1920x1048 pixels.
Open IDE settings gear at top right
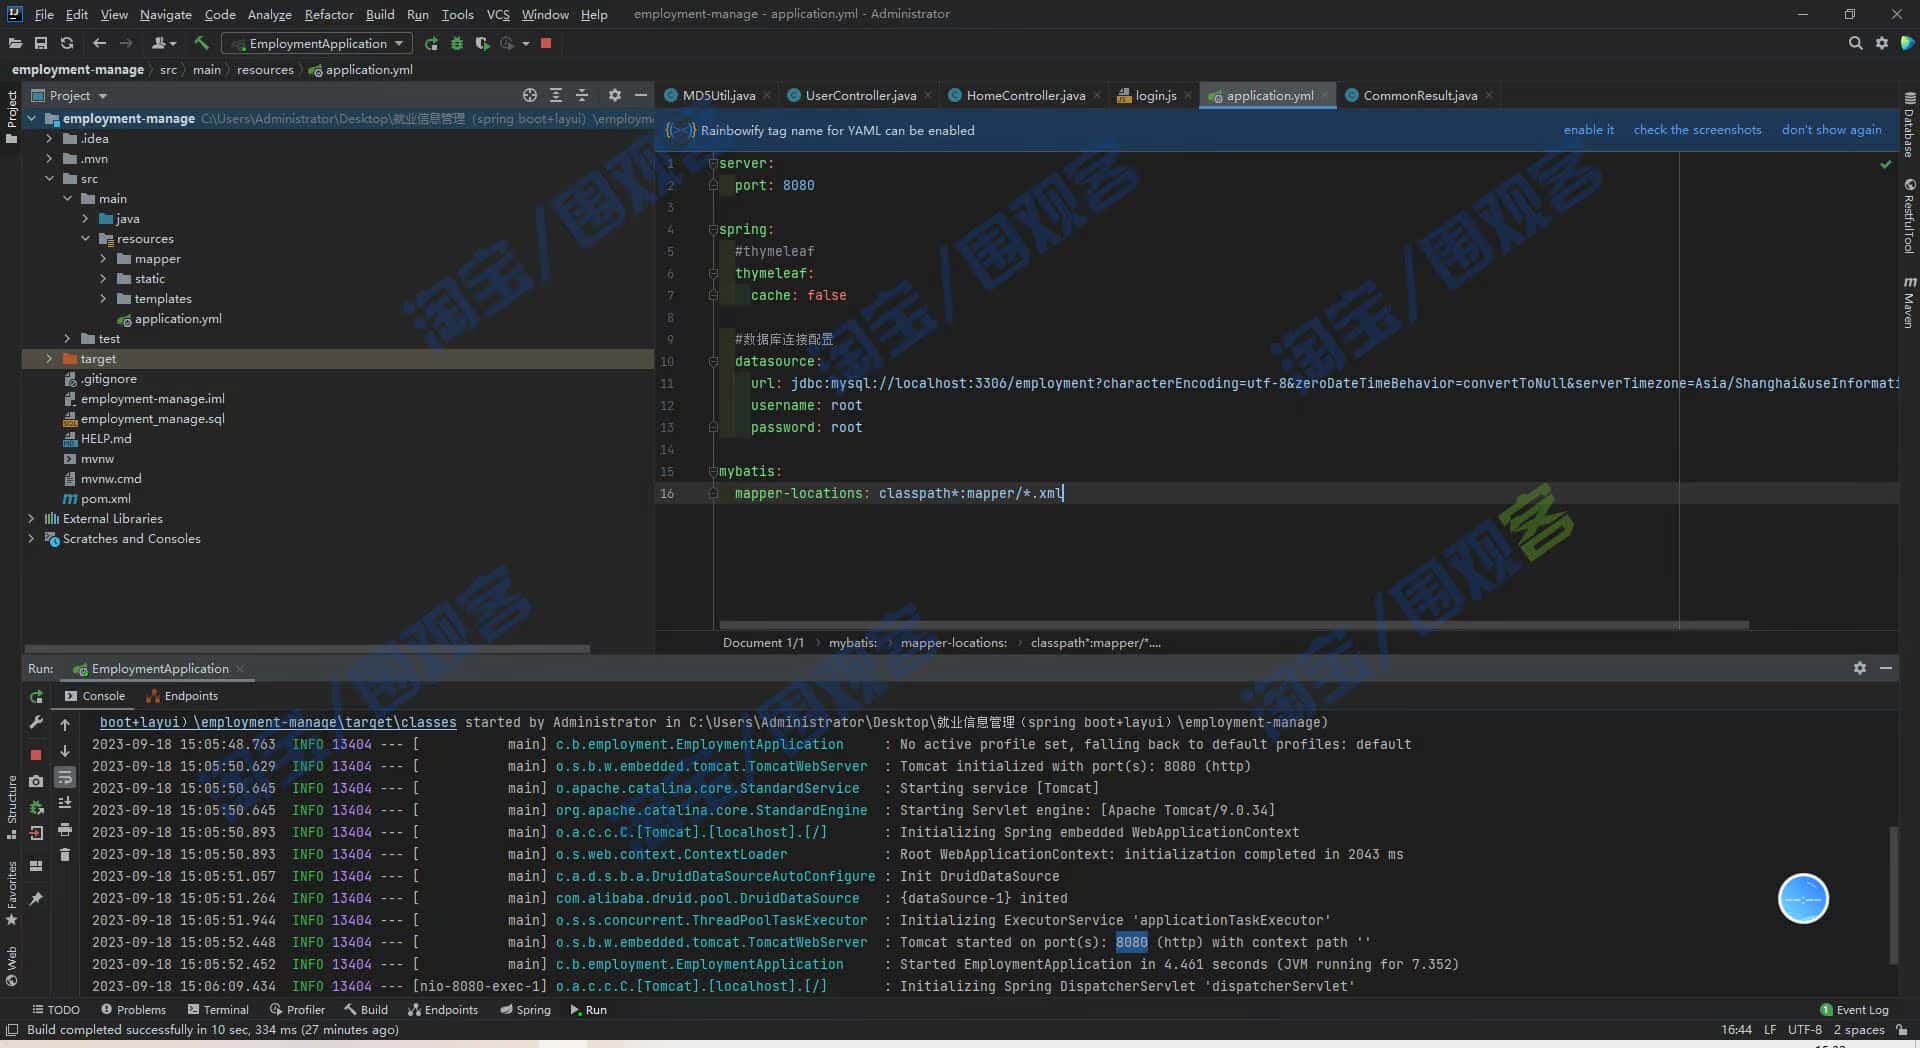[1882, 43]
